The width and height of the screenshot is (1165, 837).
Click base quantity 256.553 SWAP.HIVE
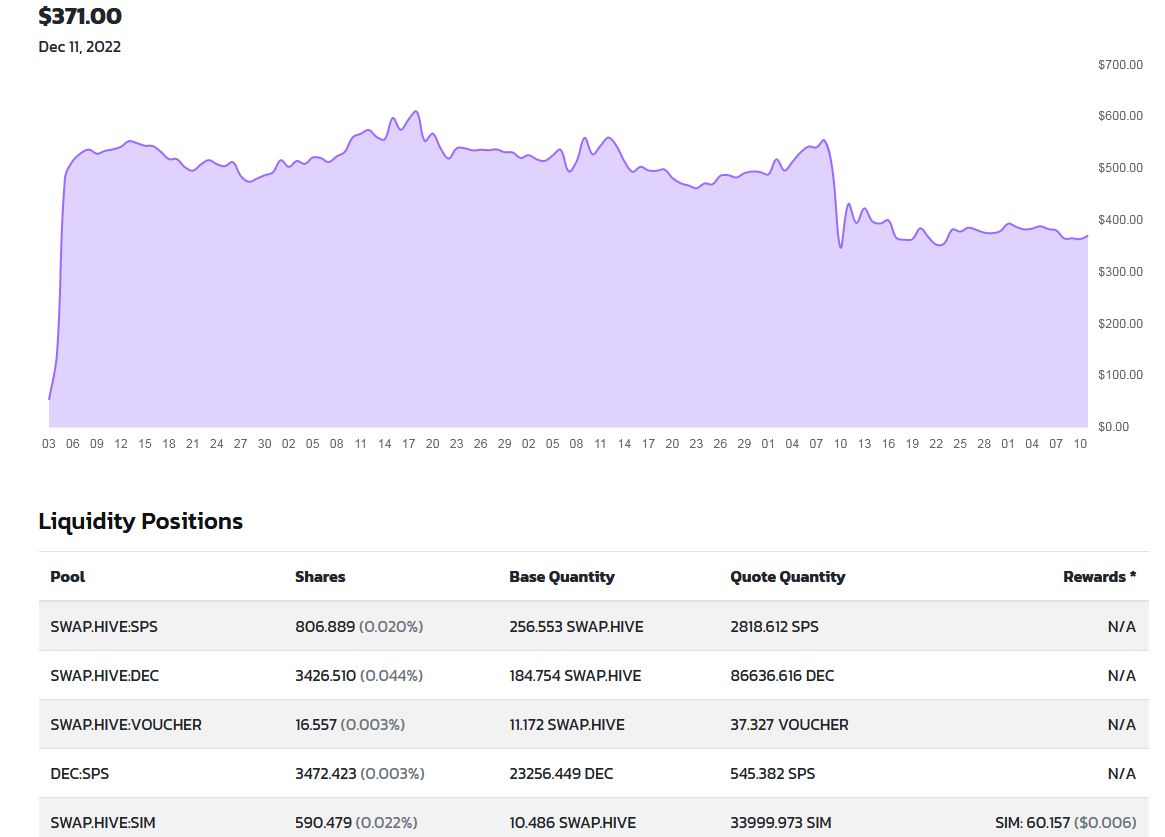(x=577, y=627)
